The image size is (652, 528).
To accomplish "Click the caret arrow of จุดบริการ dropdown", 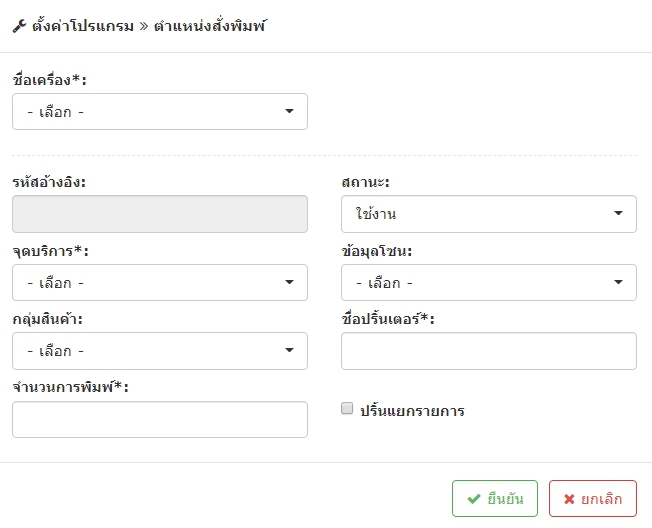I will click(x=289, y=282).
